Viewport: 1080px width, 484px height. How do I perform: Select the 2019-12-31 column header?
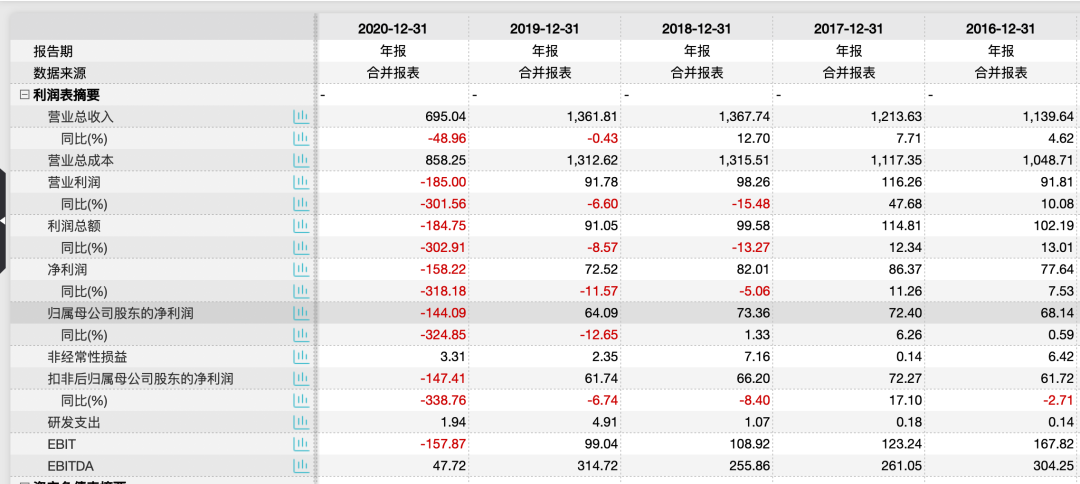545,29
